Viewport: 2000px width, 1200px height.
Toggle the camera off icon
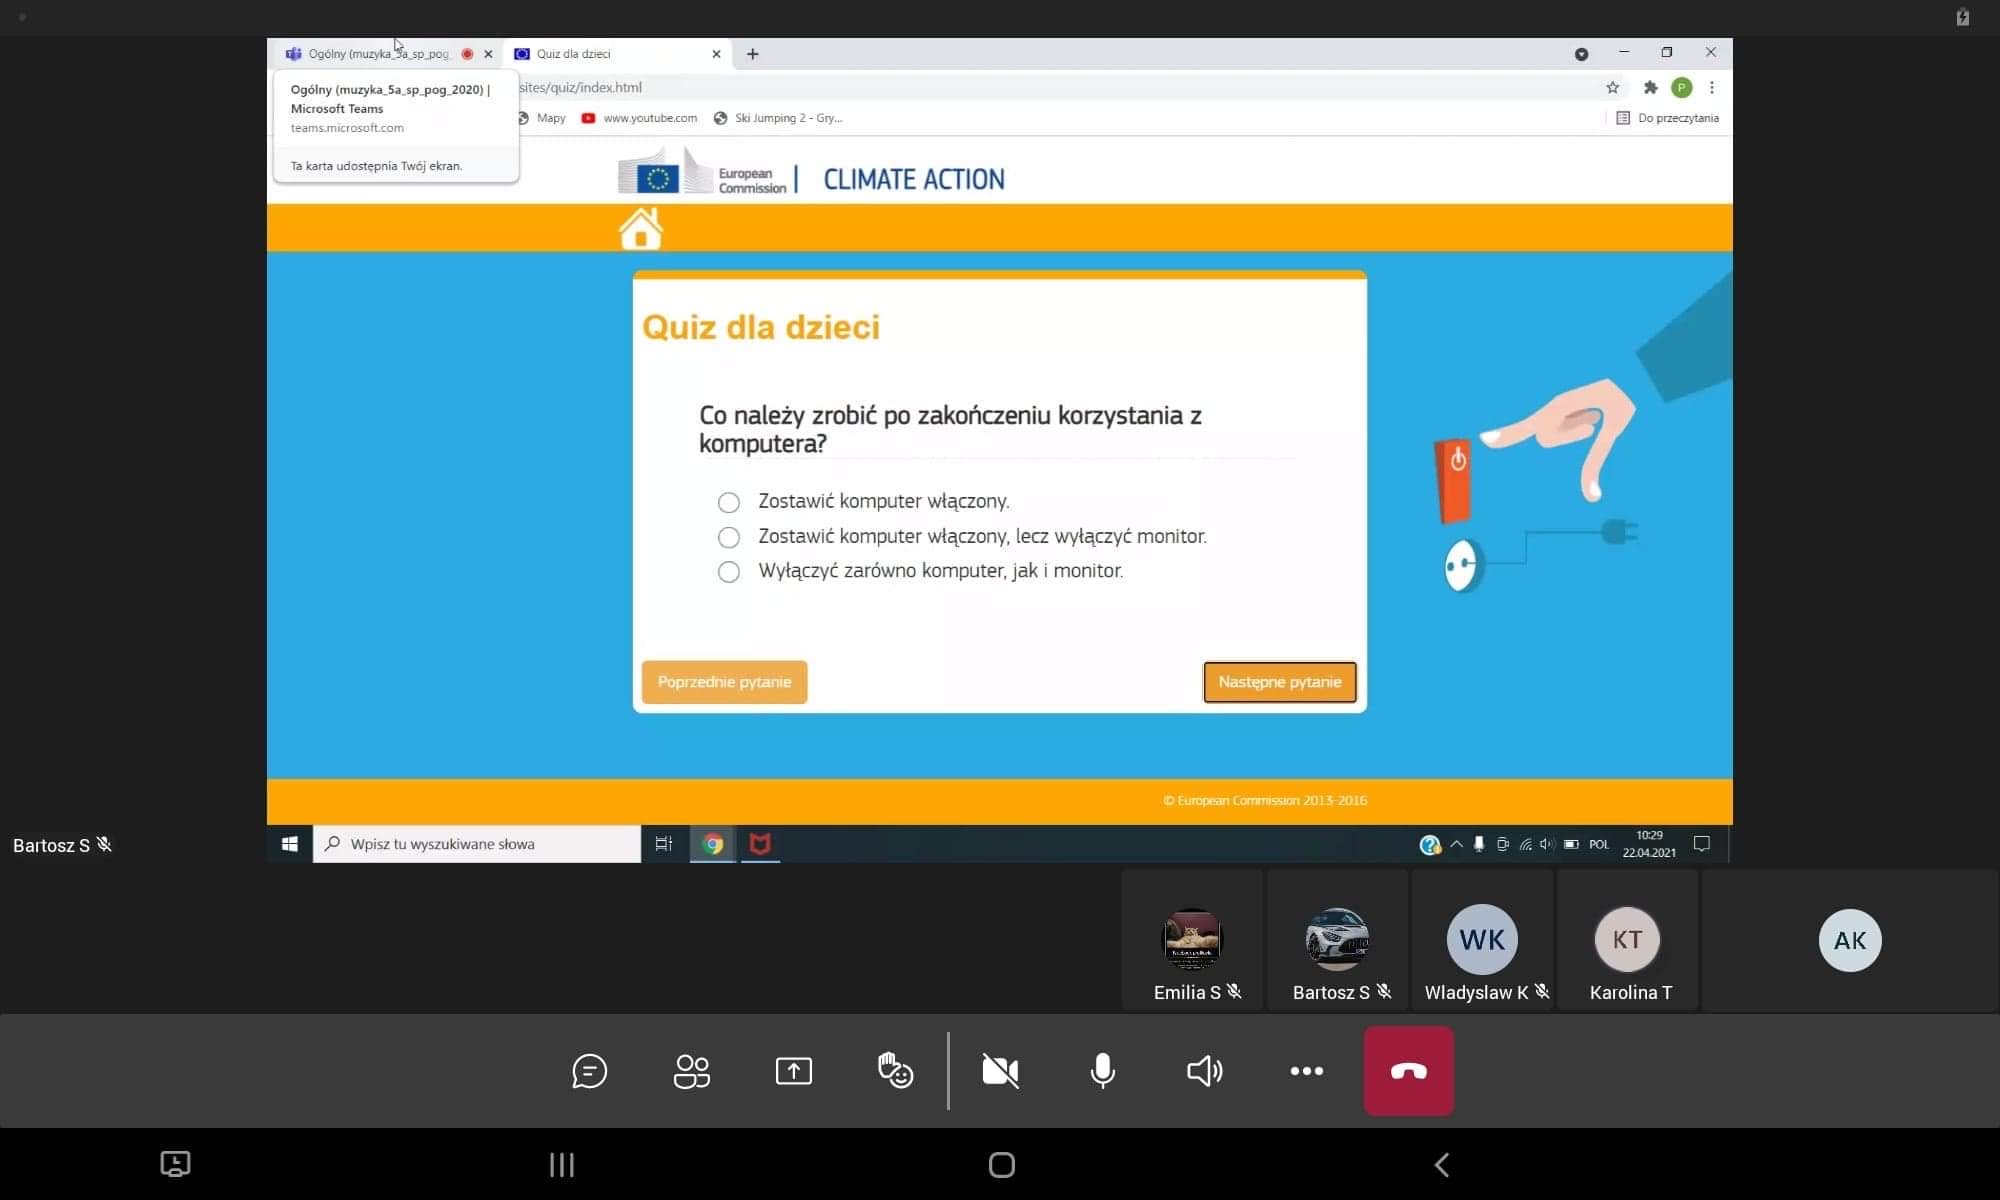[x=1000, y=1071]
